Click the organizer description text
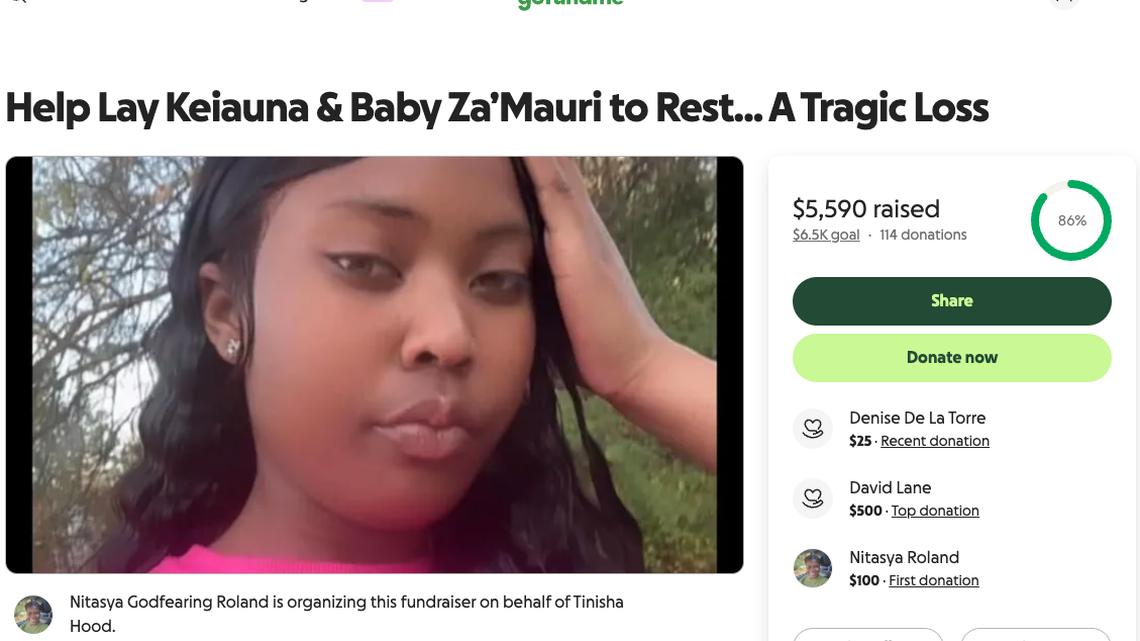1140x641 pixels. click(x=346, y=613)
